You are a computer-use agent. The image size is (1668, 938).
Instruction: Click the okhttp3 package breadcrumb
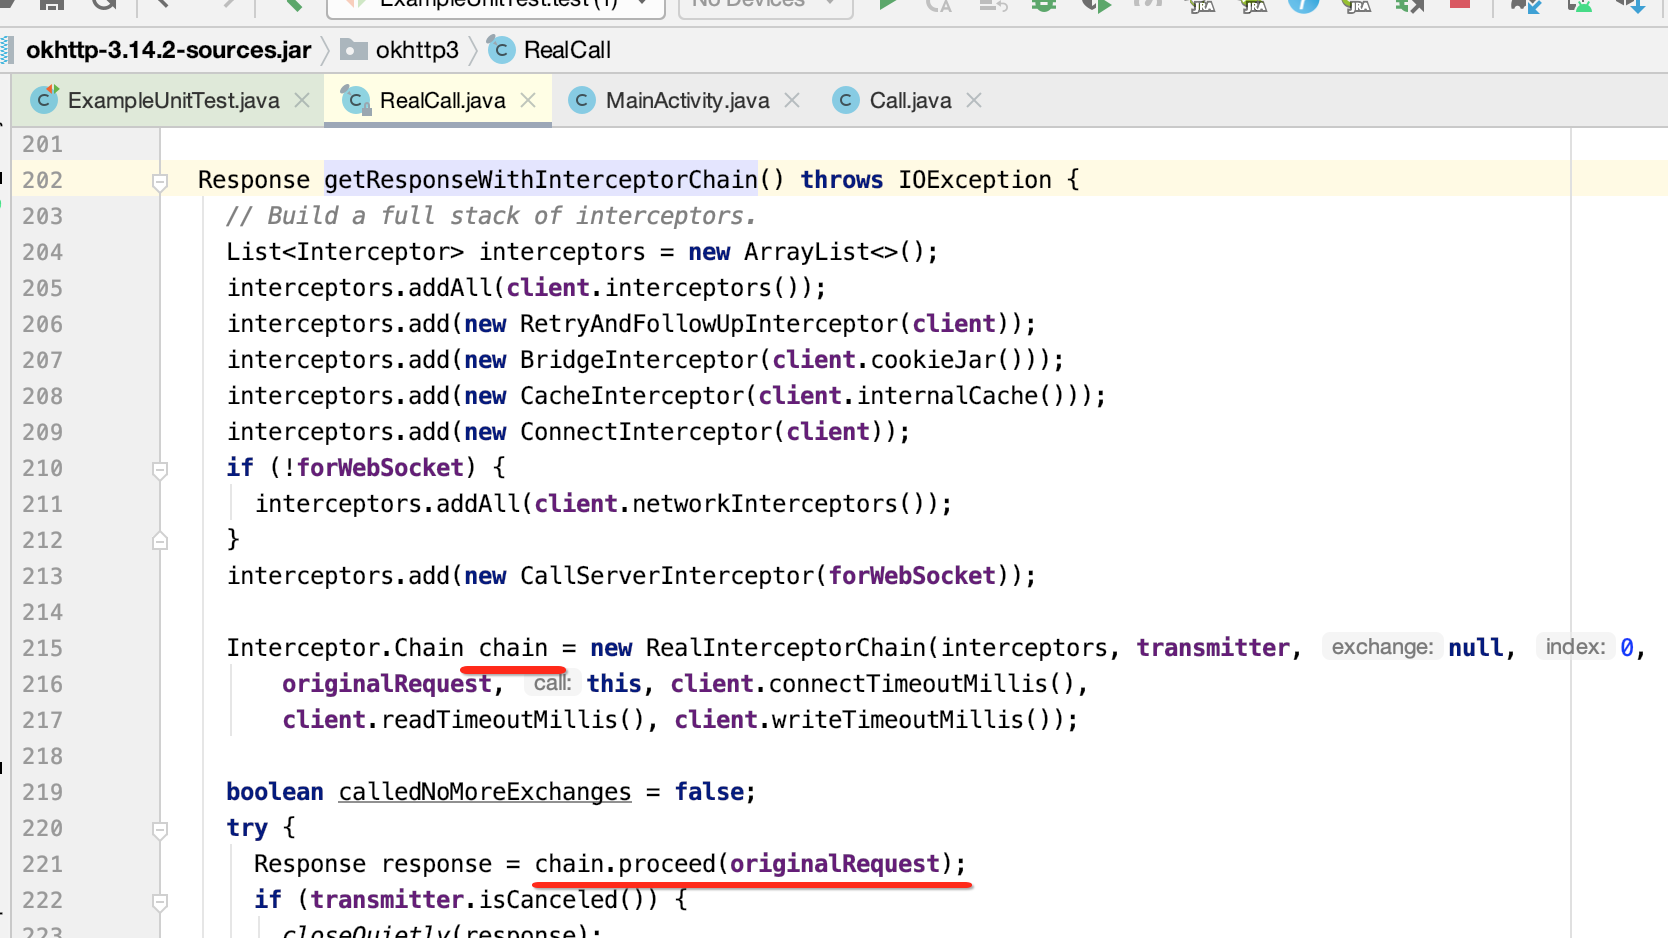pyautogui.click(x=417, y=50)
